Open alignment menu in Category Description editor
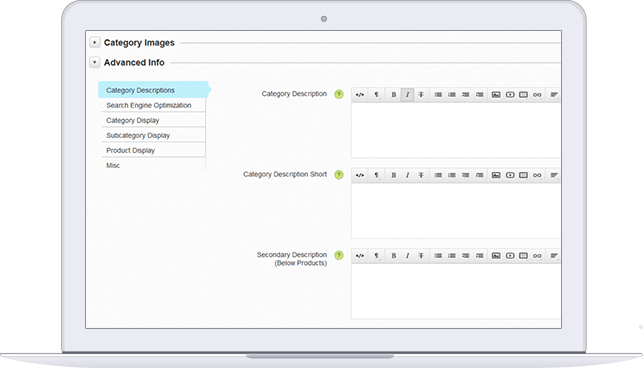The height and width of the screenshot is (368, 643). coord(554,95)
